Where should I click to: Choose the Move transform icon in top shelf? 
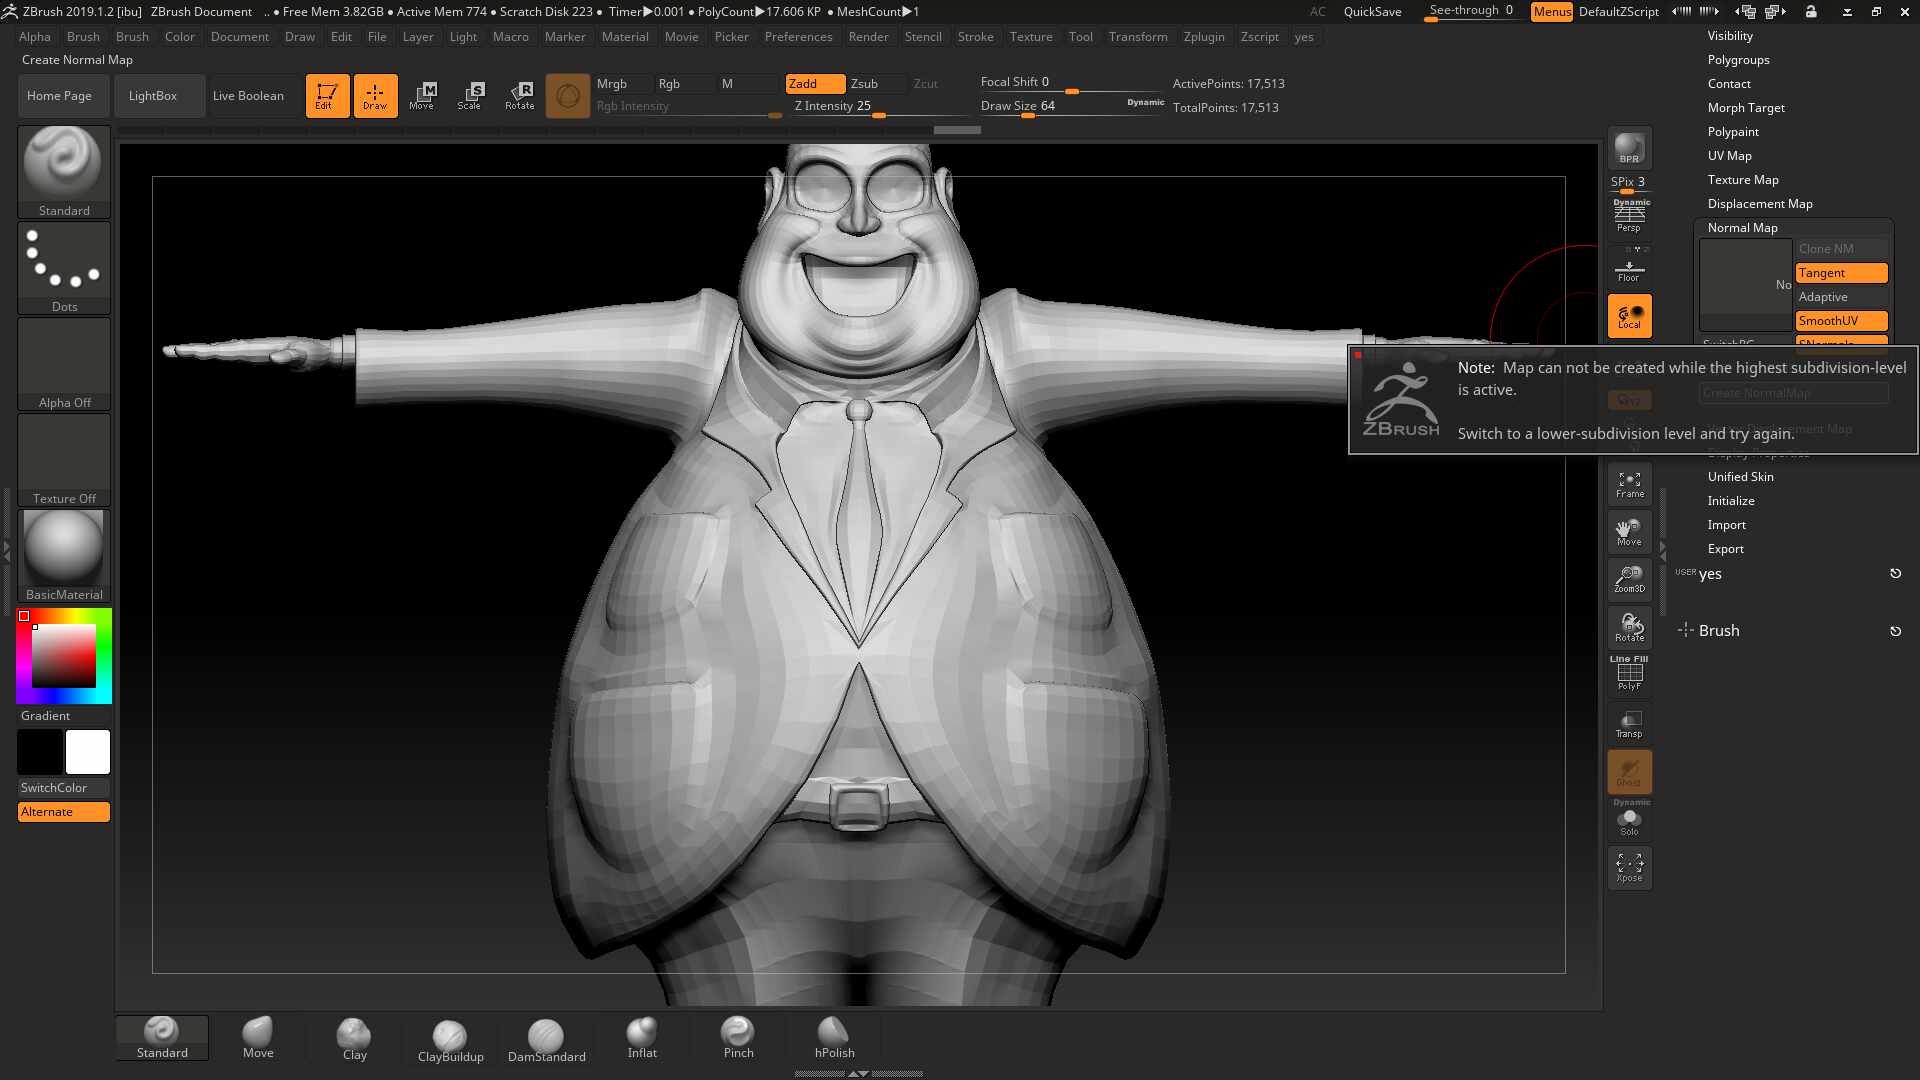pos(422,96)
